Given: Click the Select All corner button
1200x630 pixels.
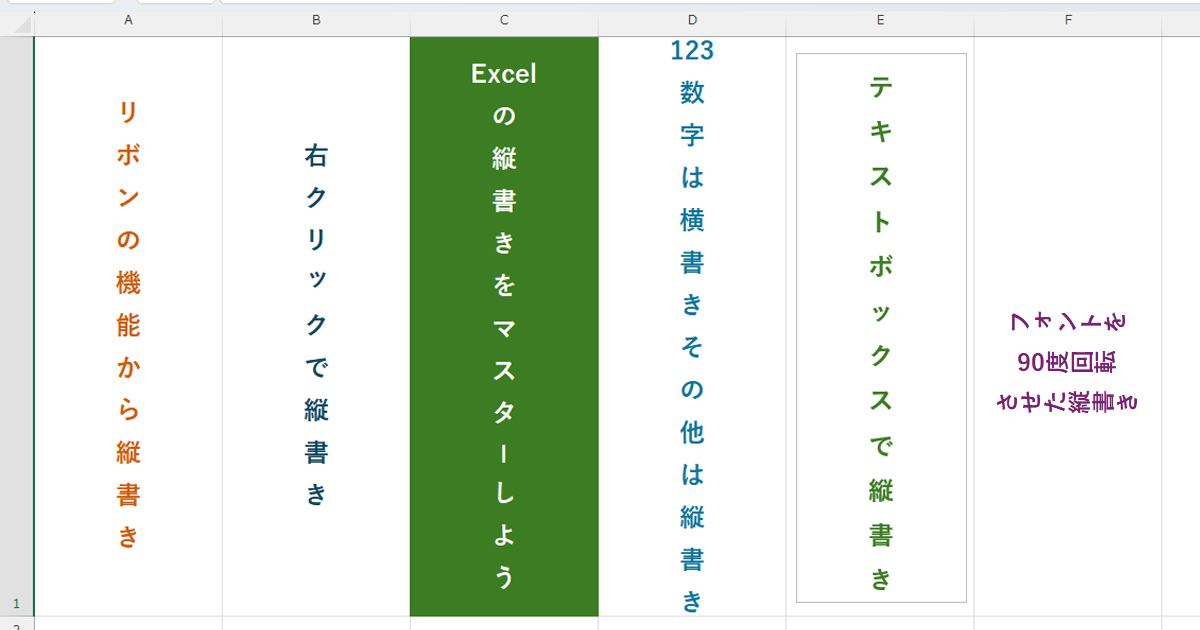Looking at the screenshot, I should point(16,20).
